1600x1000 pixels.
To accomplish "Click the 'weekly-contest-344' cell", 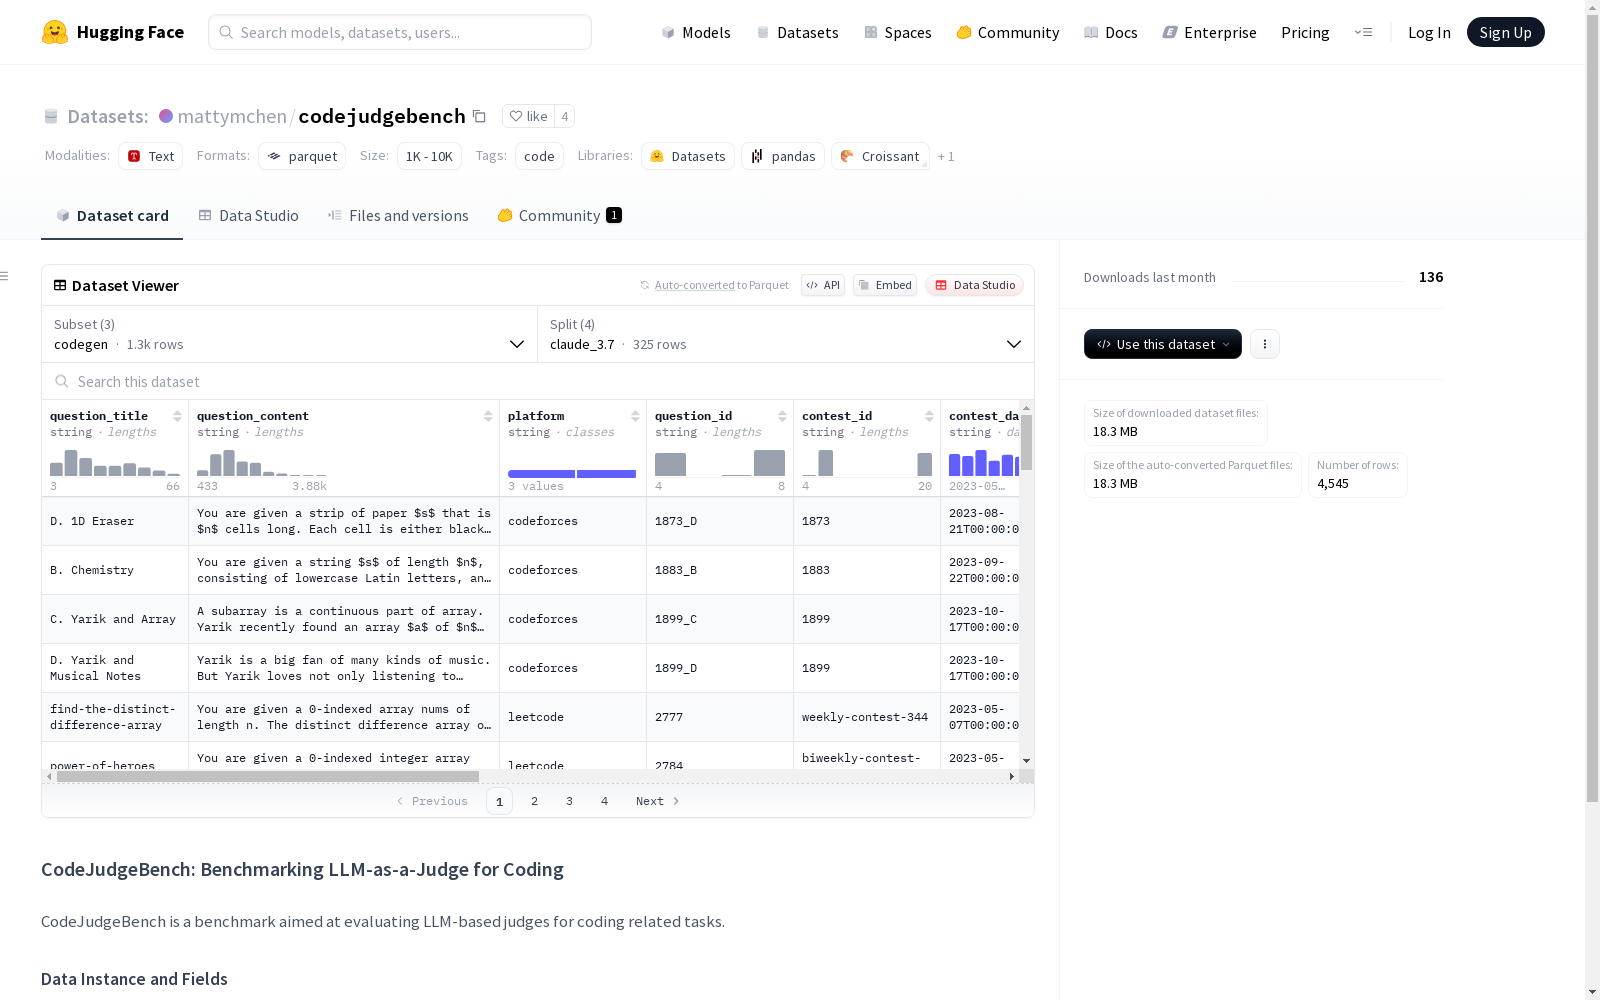I will (x=867, y=717).
